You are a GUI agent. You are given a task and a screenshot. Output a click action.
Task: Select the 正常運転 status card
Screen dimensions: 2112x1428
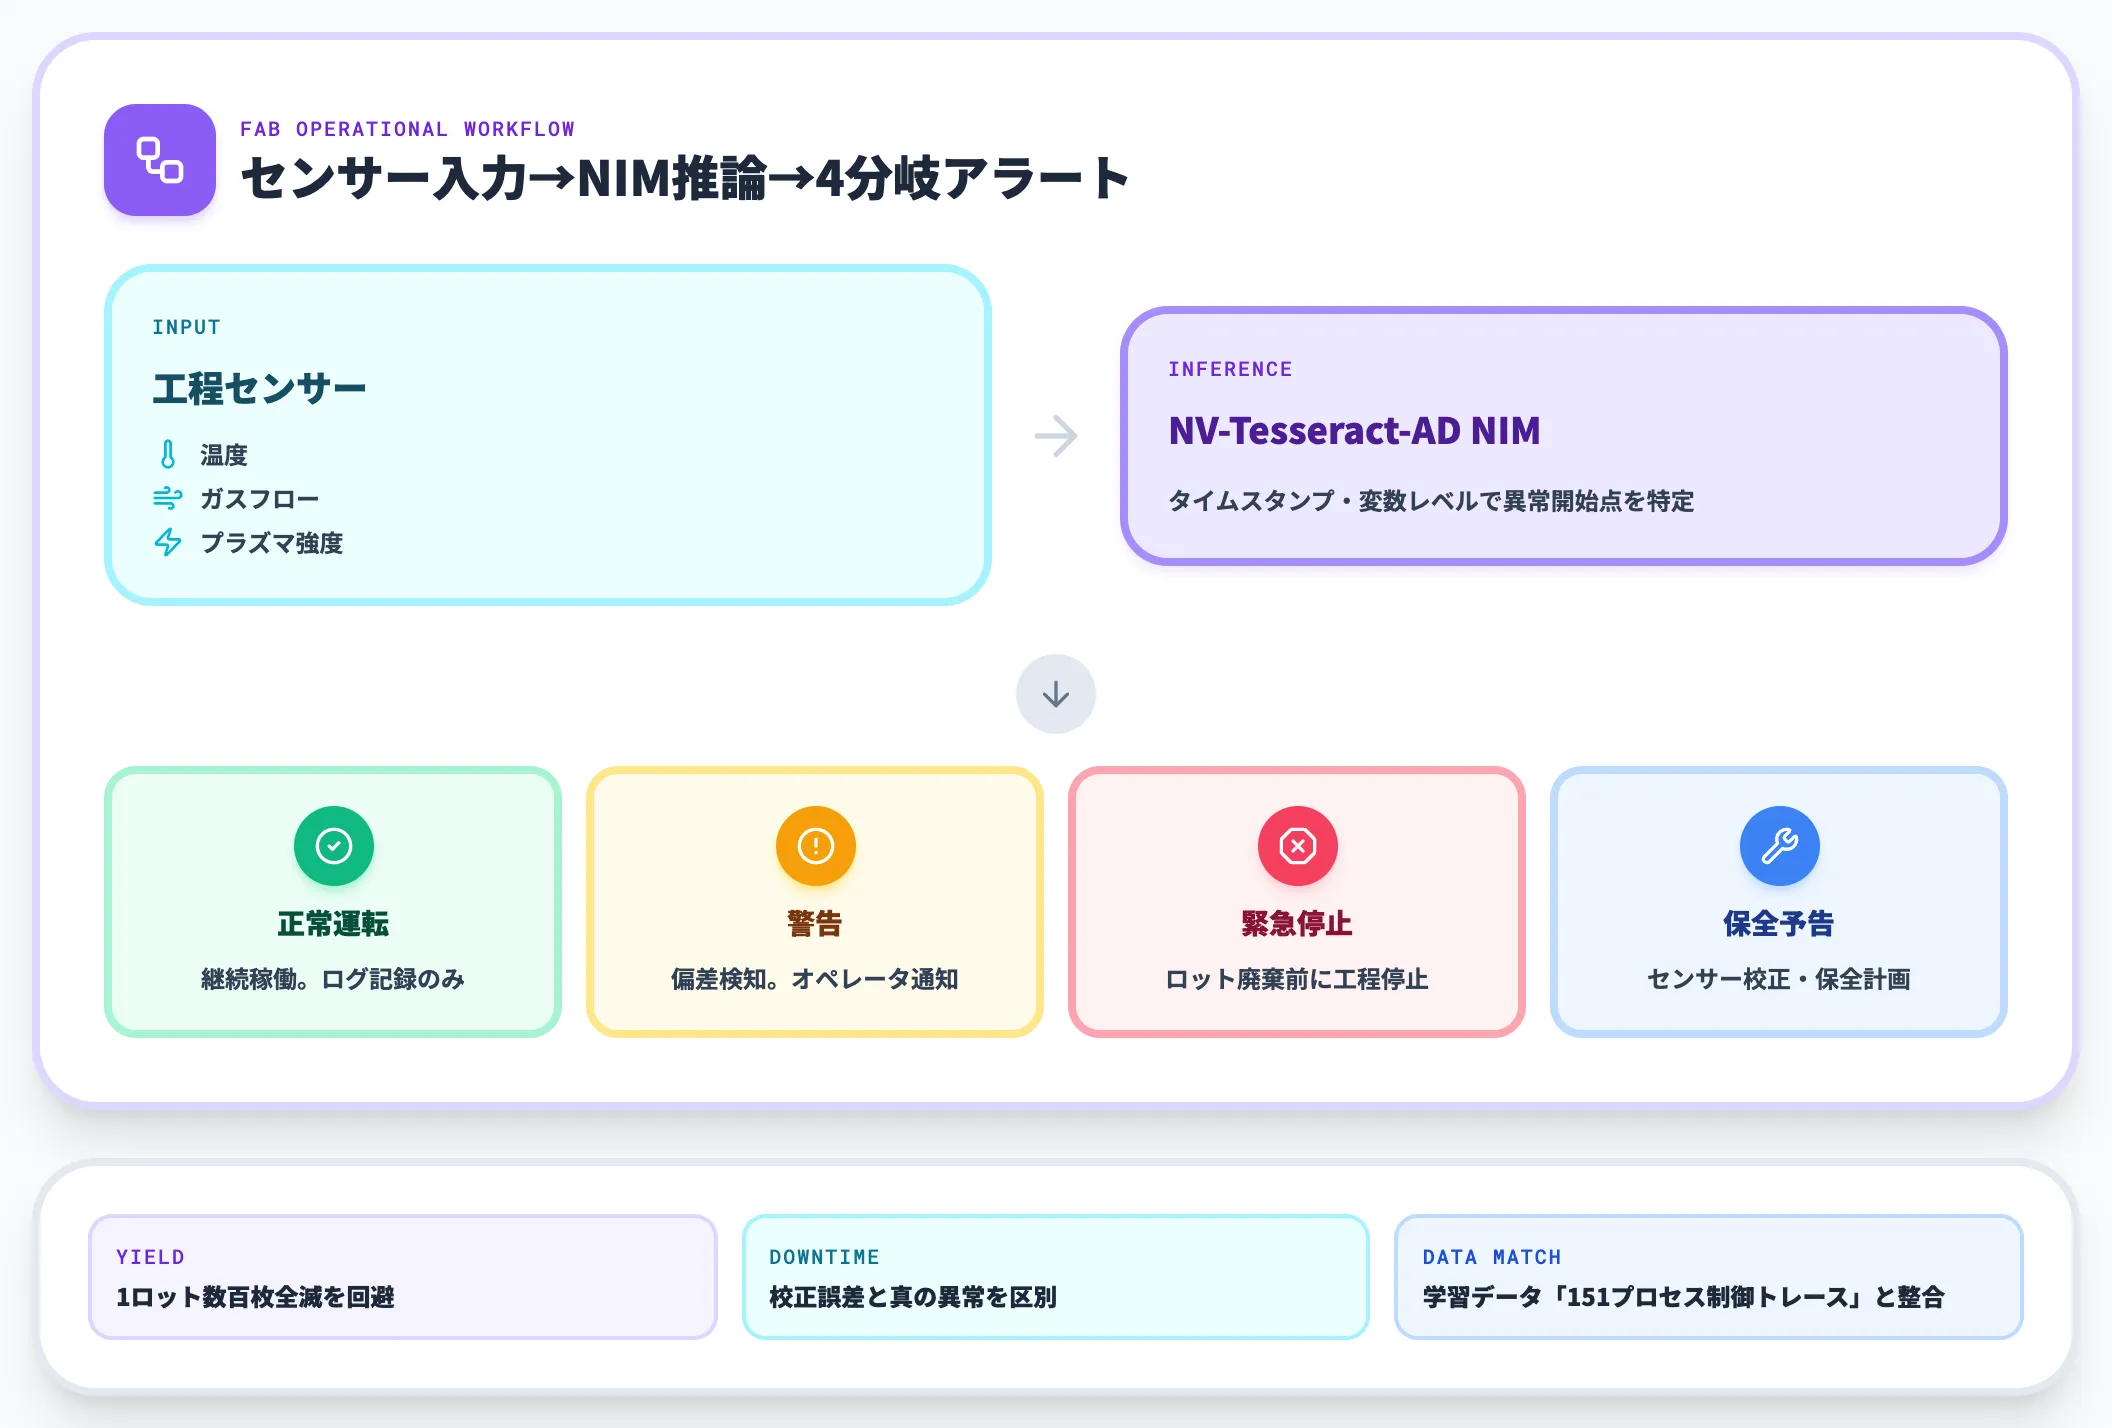[x=333, y=902]
